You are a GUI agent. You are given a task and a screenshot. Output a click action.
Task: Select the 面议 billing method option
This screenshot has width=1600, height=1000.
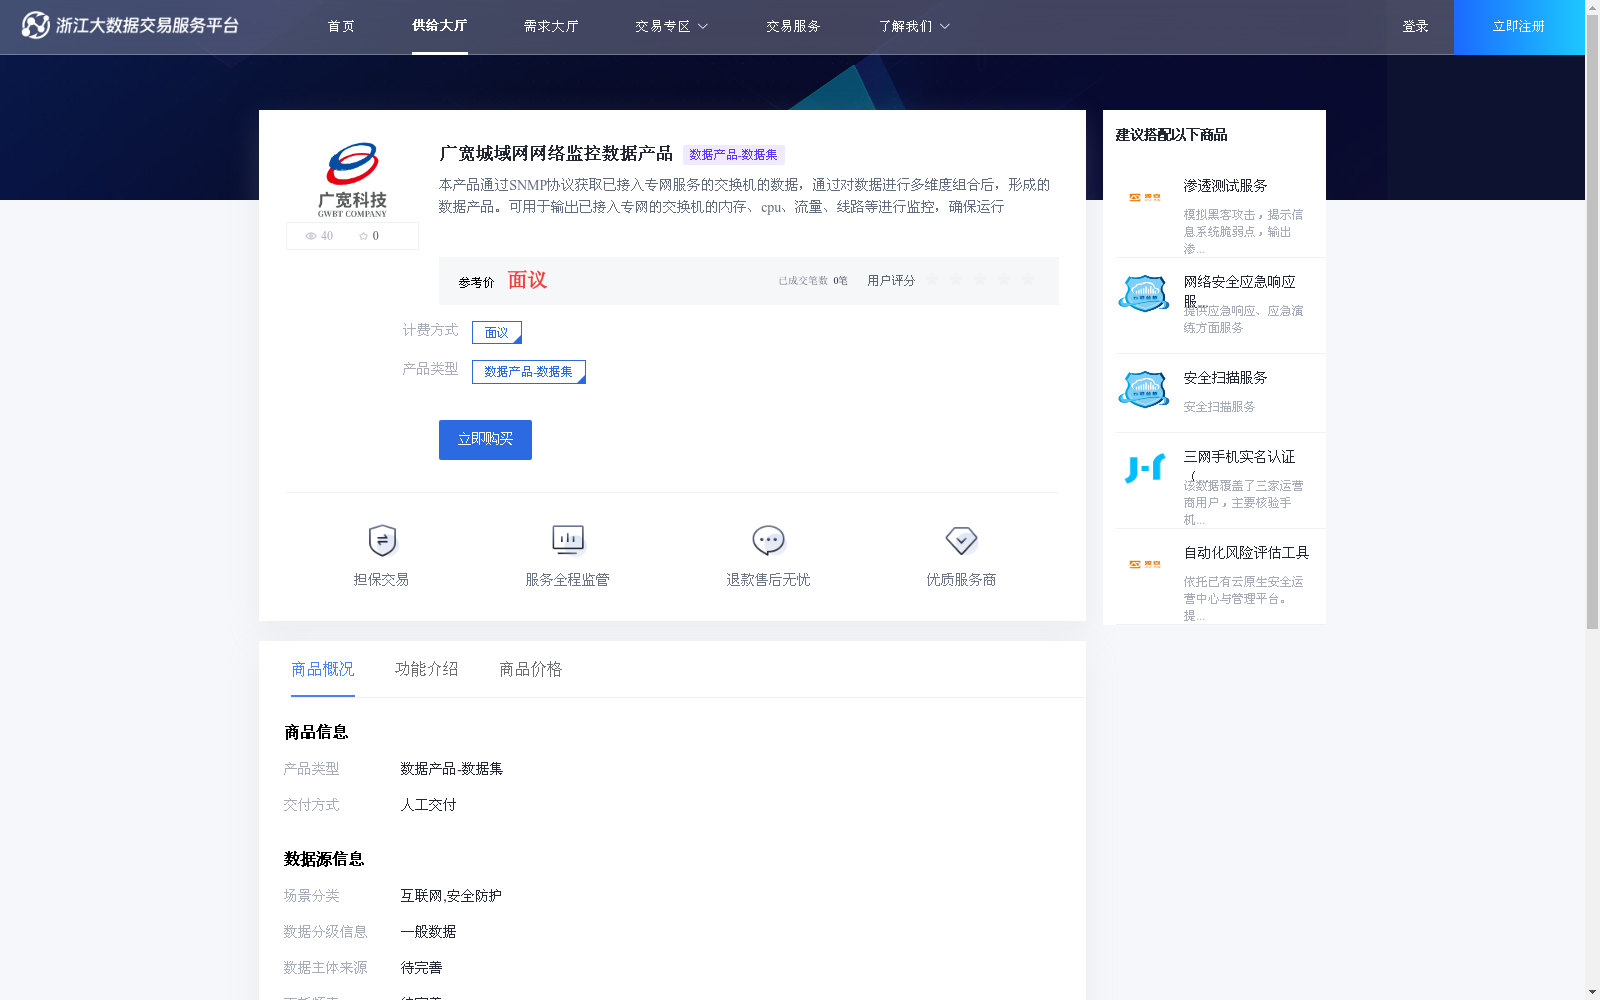click(497, 332)
